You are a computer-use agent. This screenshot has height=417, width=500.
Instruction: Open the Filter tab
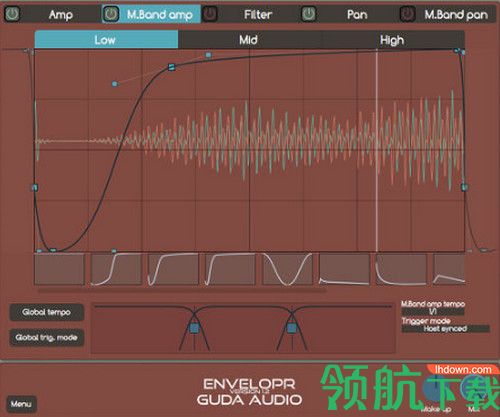click(x=258, y=14)
